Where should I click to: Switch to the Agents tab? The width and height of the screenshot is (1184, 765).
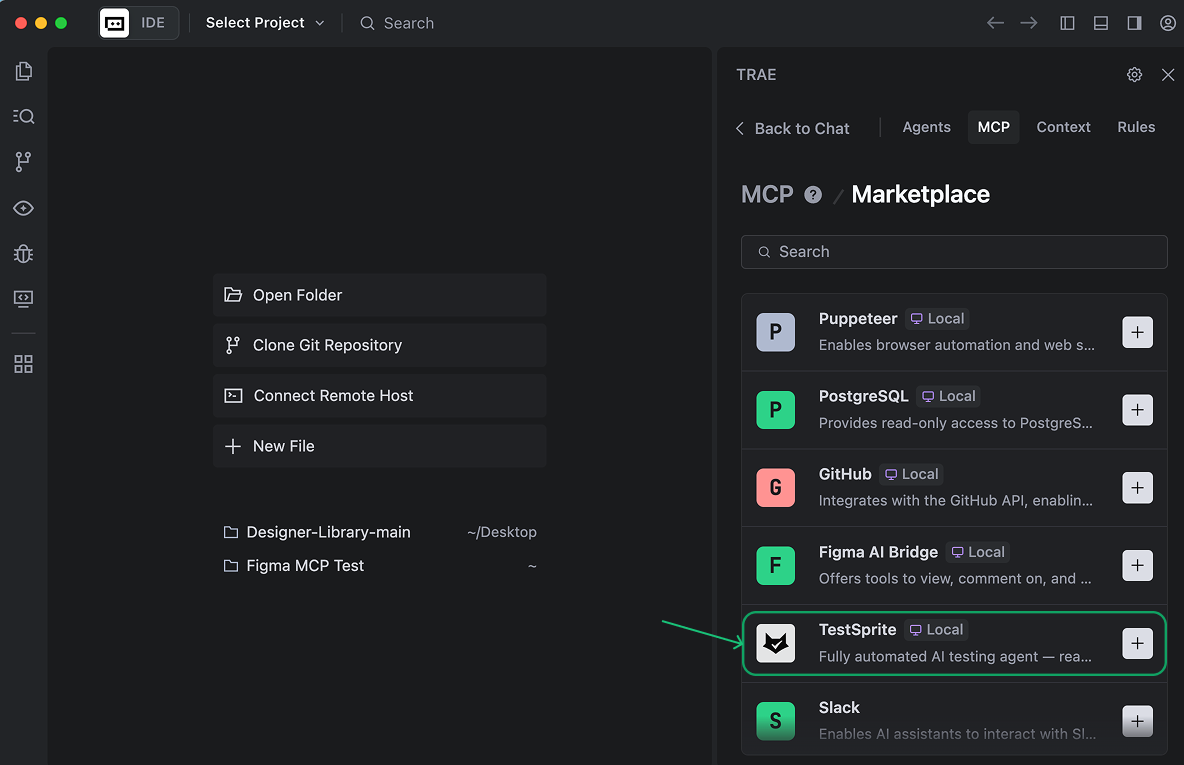click(927, 127)
